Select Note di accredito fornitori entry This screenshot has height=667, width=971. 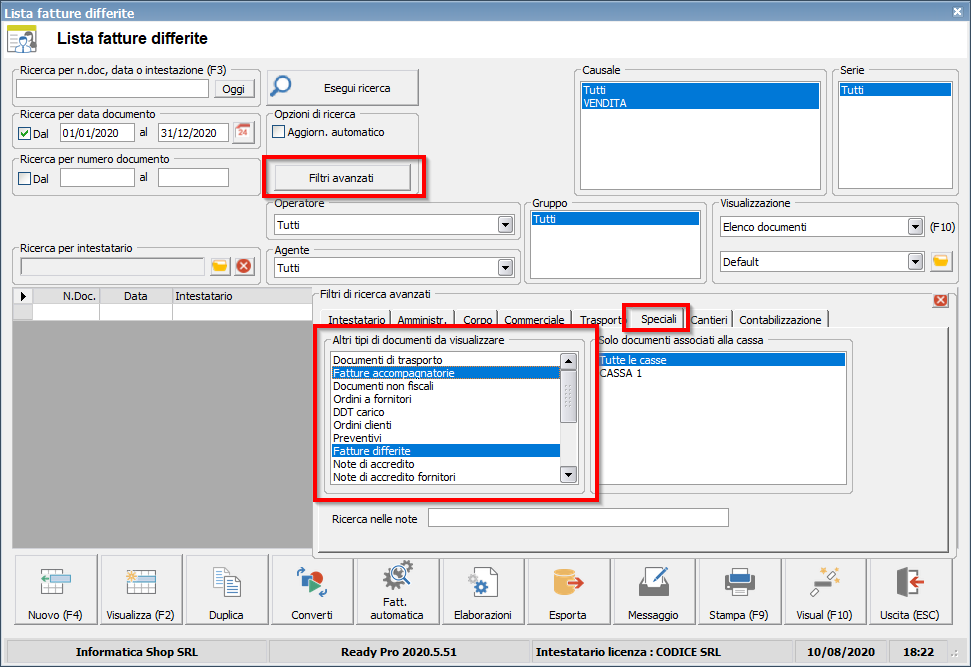[x=446, y=477]
